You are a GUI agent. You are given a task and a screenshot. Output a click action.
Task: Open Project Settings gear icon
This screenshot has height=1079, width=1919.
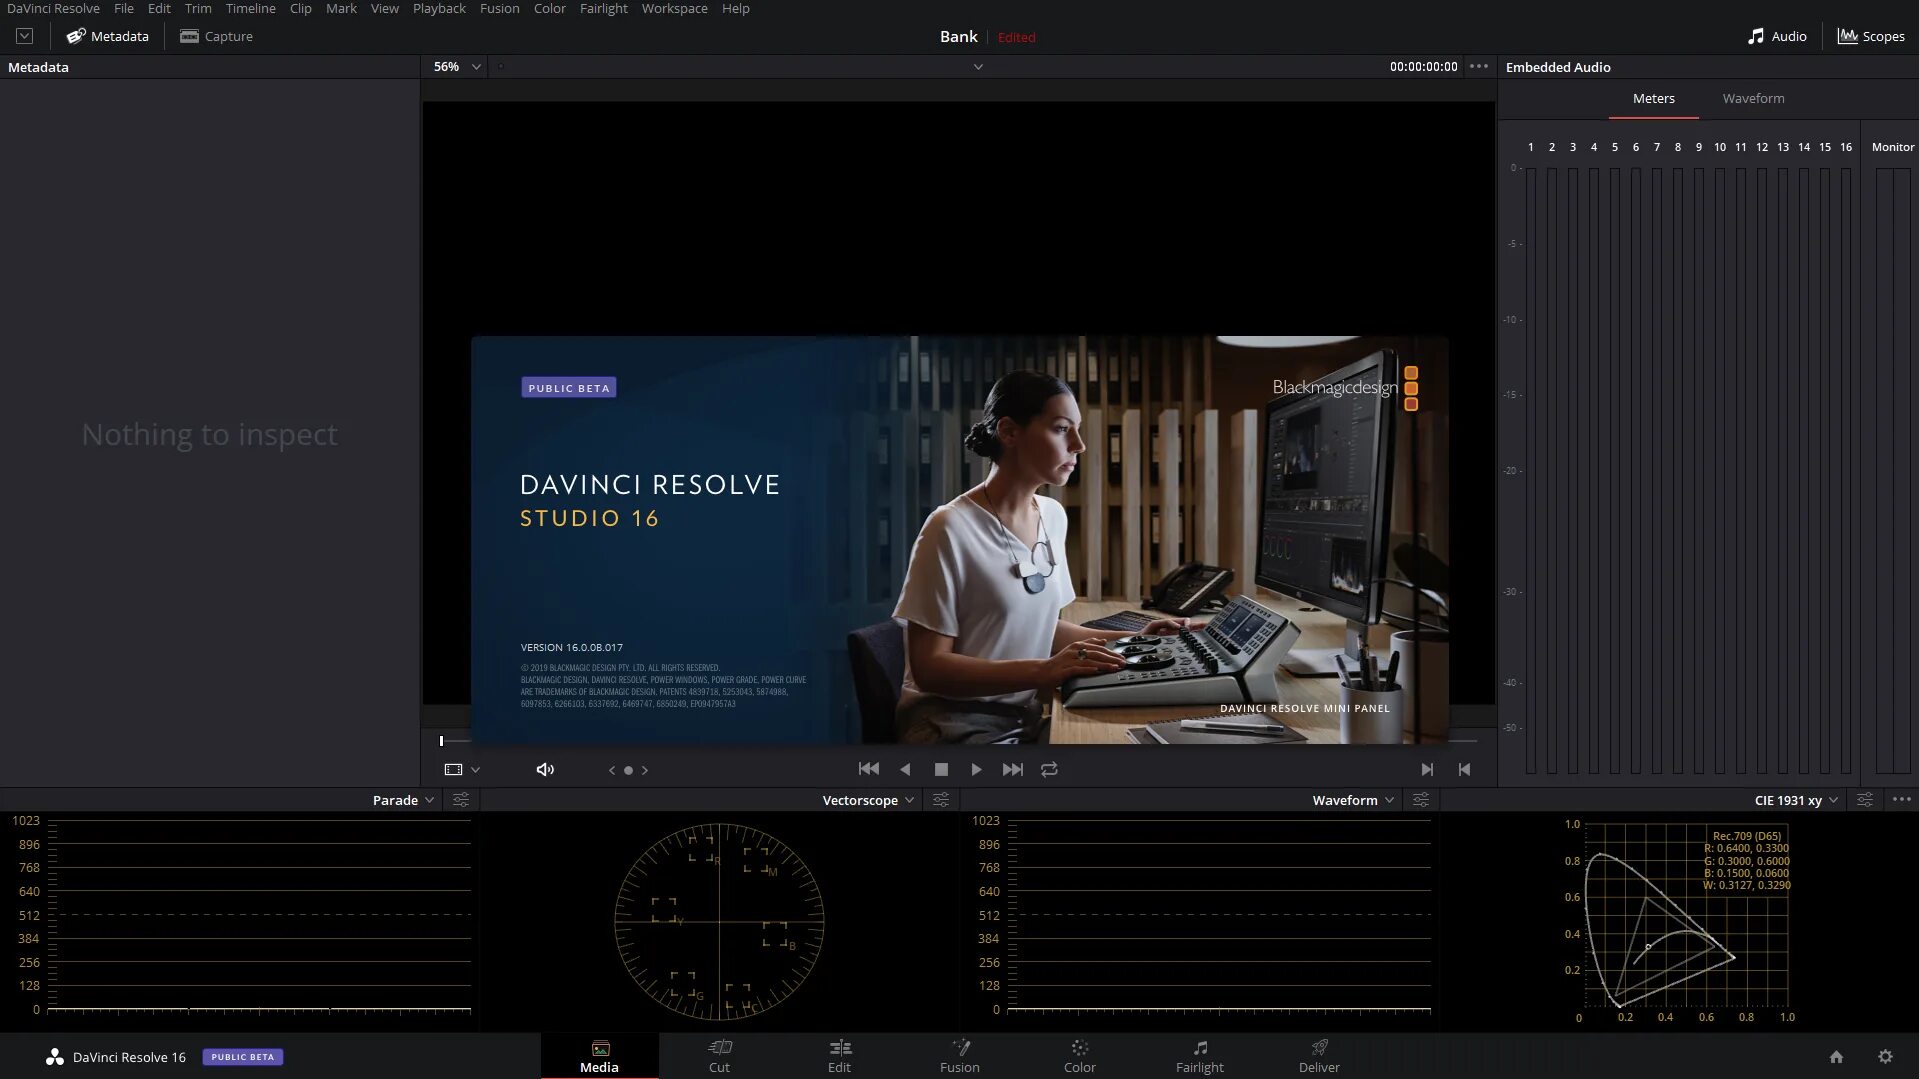pyautogui.click(x=1885, y=1057)
